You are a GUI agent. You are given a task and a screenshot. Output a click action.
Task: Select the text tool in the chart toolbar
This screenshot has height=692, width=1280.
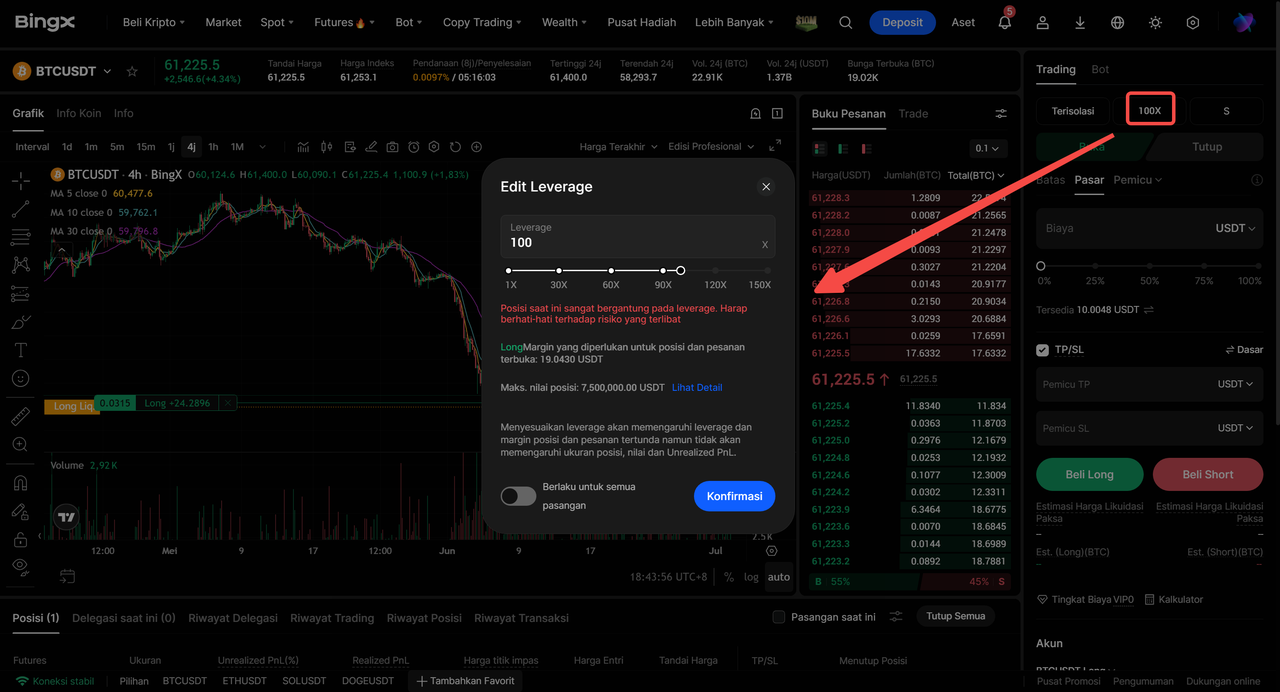point(20,350)
